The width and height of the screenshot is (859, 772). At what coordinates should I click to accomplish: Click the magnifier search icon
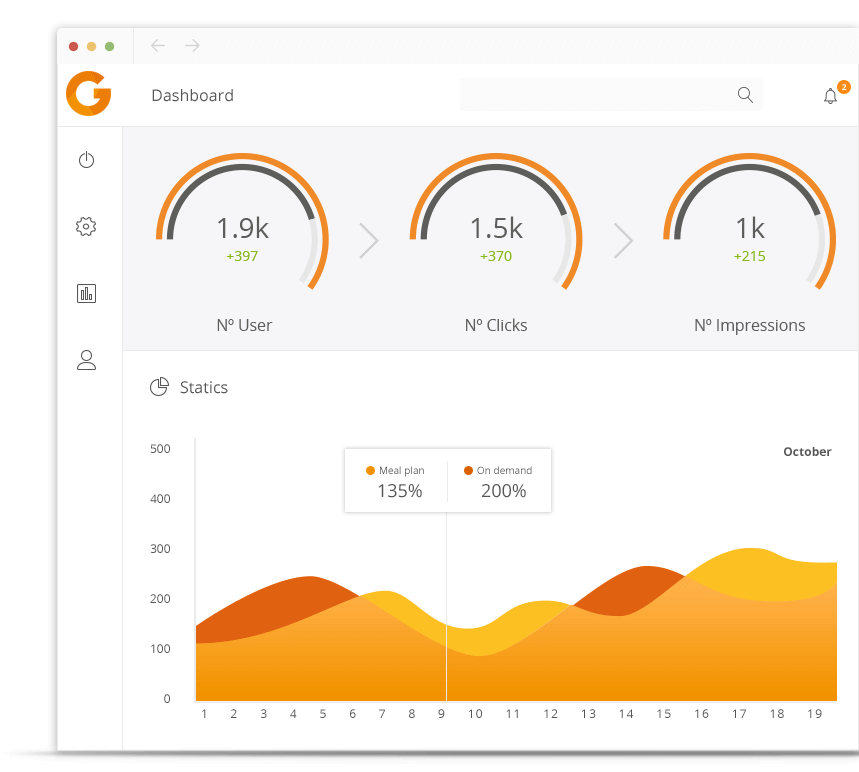pos(745,95)
